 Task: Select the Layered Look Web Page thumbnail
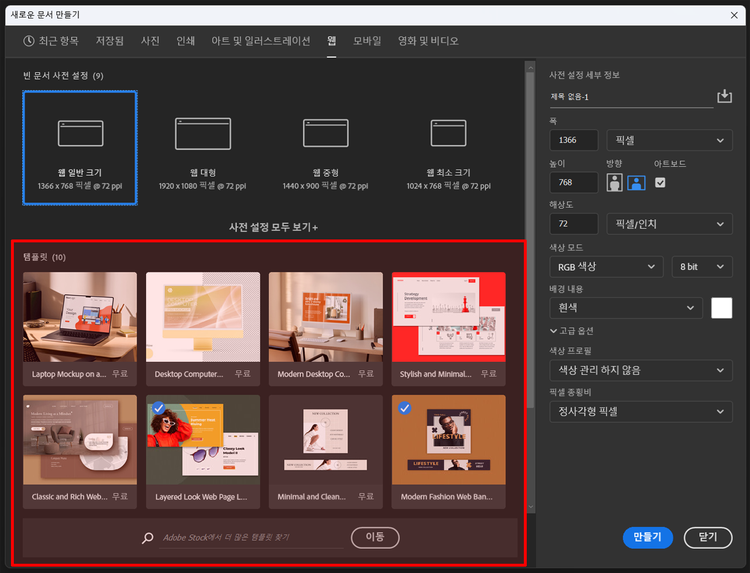click(203, 440)
